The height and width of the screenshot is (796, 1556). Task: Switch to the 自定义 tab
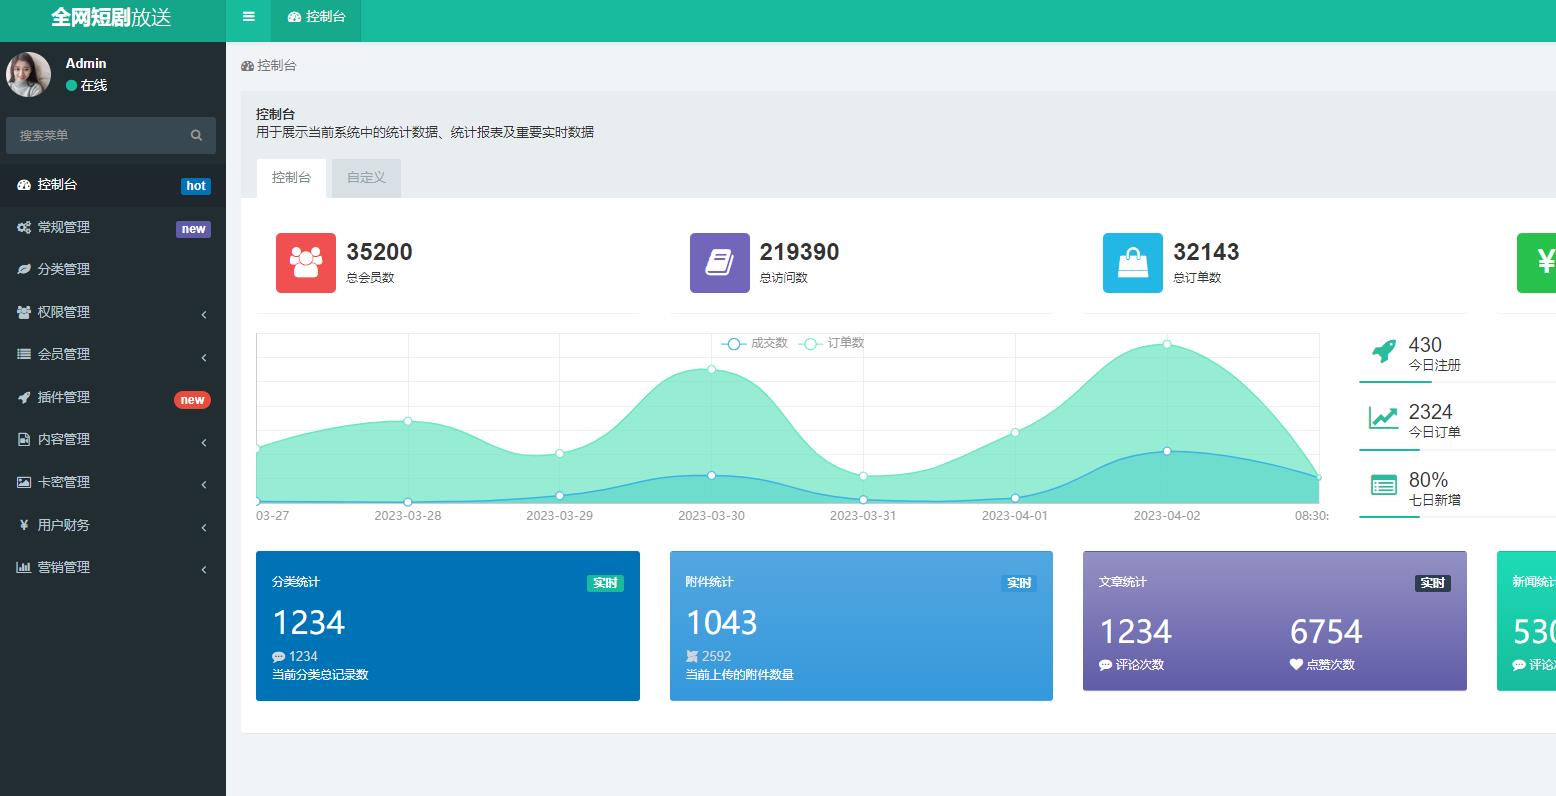pos(366,178)
